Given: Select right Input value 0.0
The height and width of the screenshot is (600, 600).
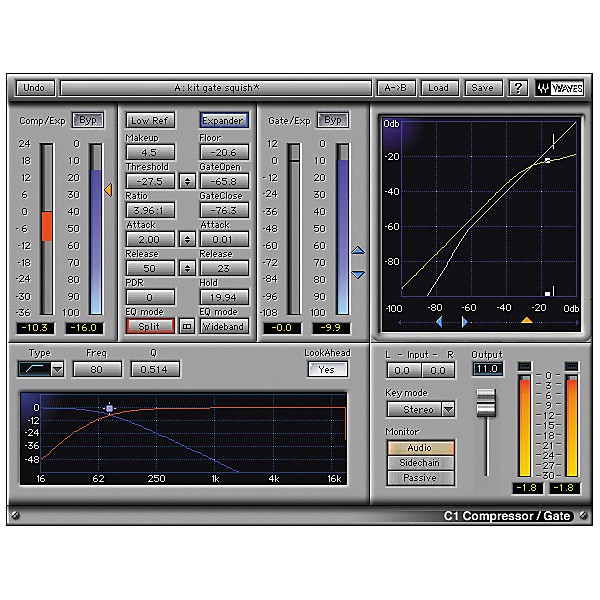Looking at the screenshot, I should tap(438, 370).
